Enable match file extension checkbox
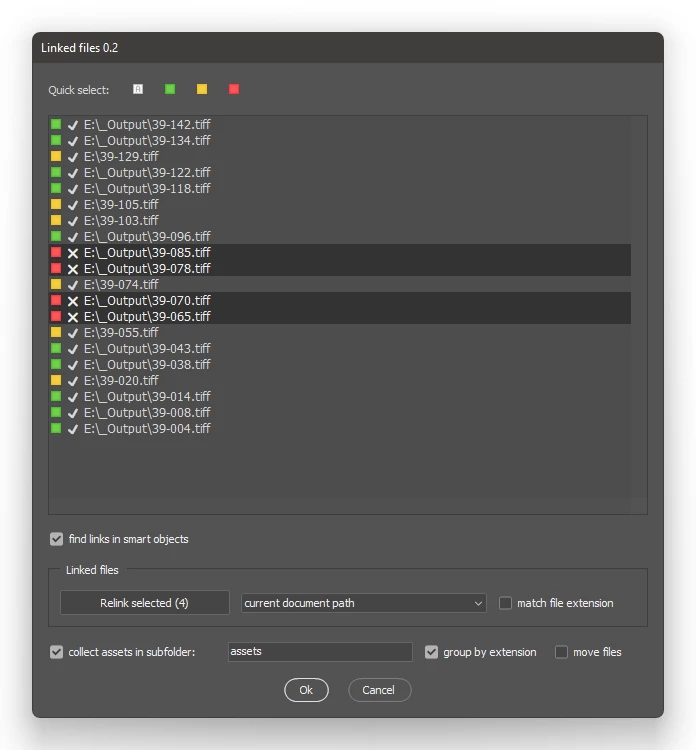696x750 pixels. coord(505,603)
